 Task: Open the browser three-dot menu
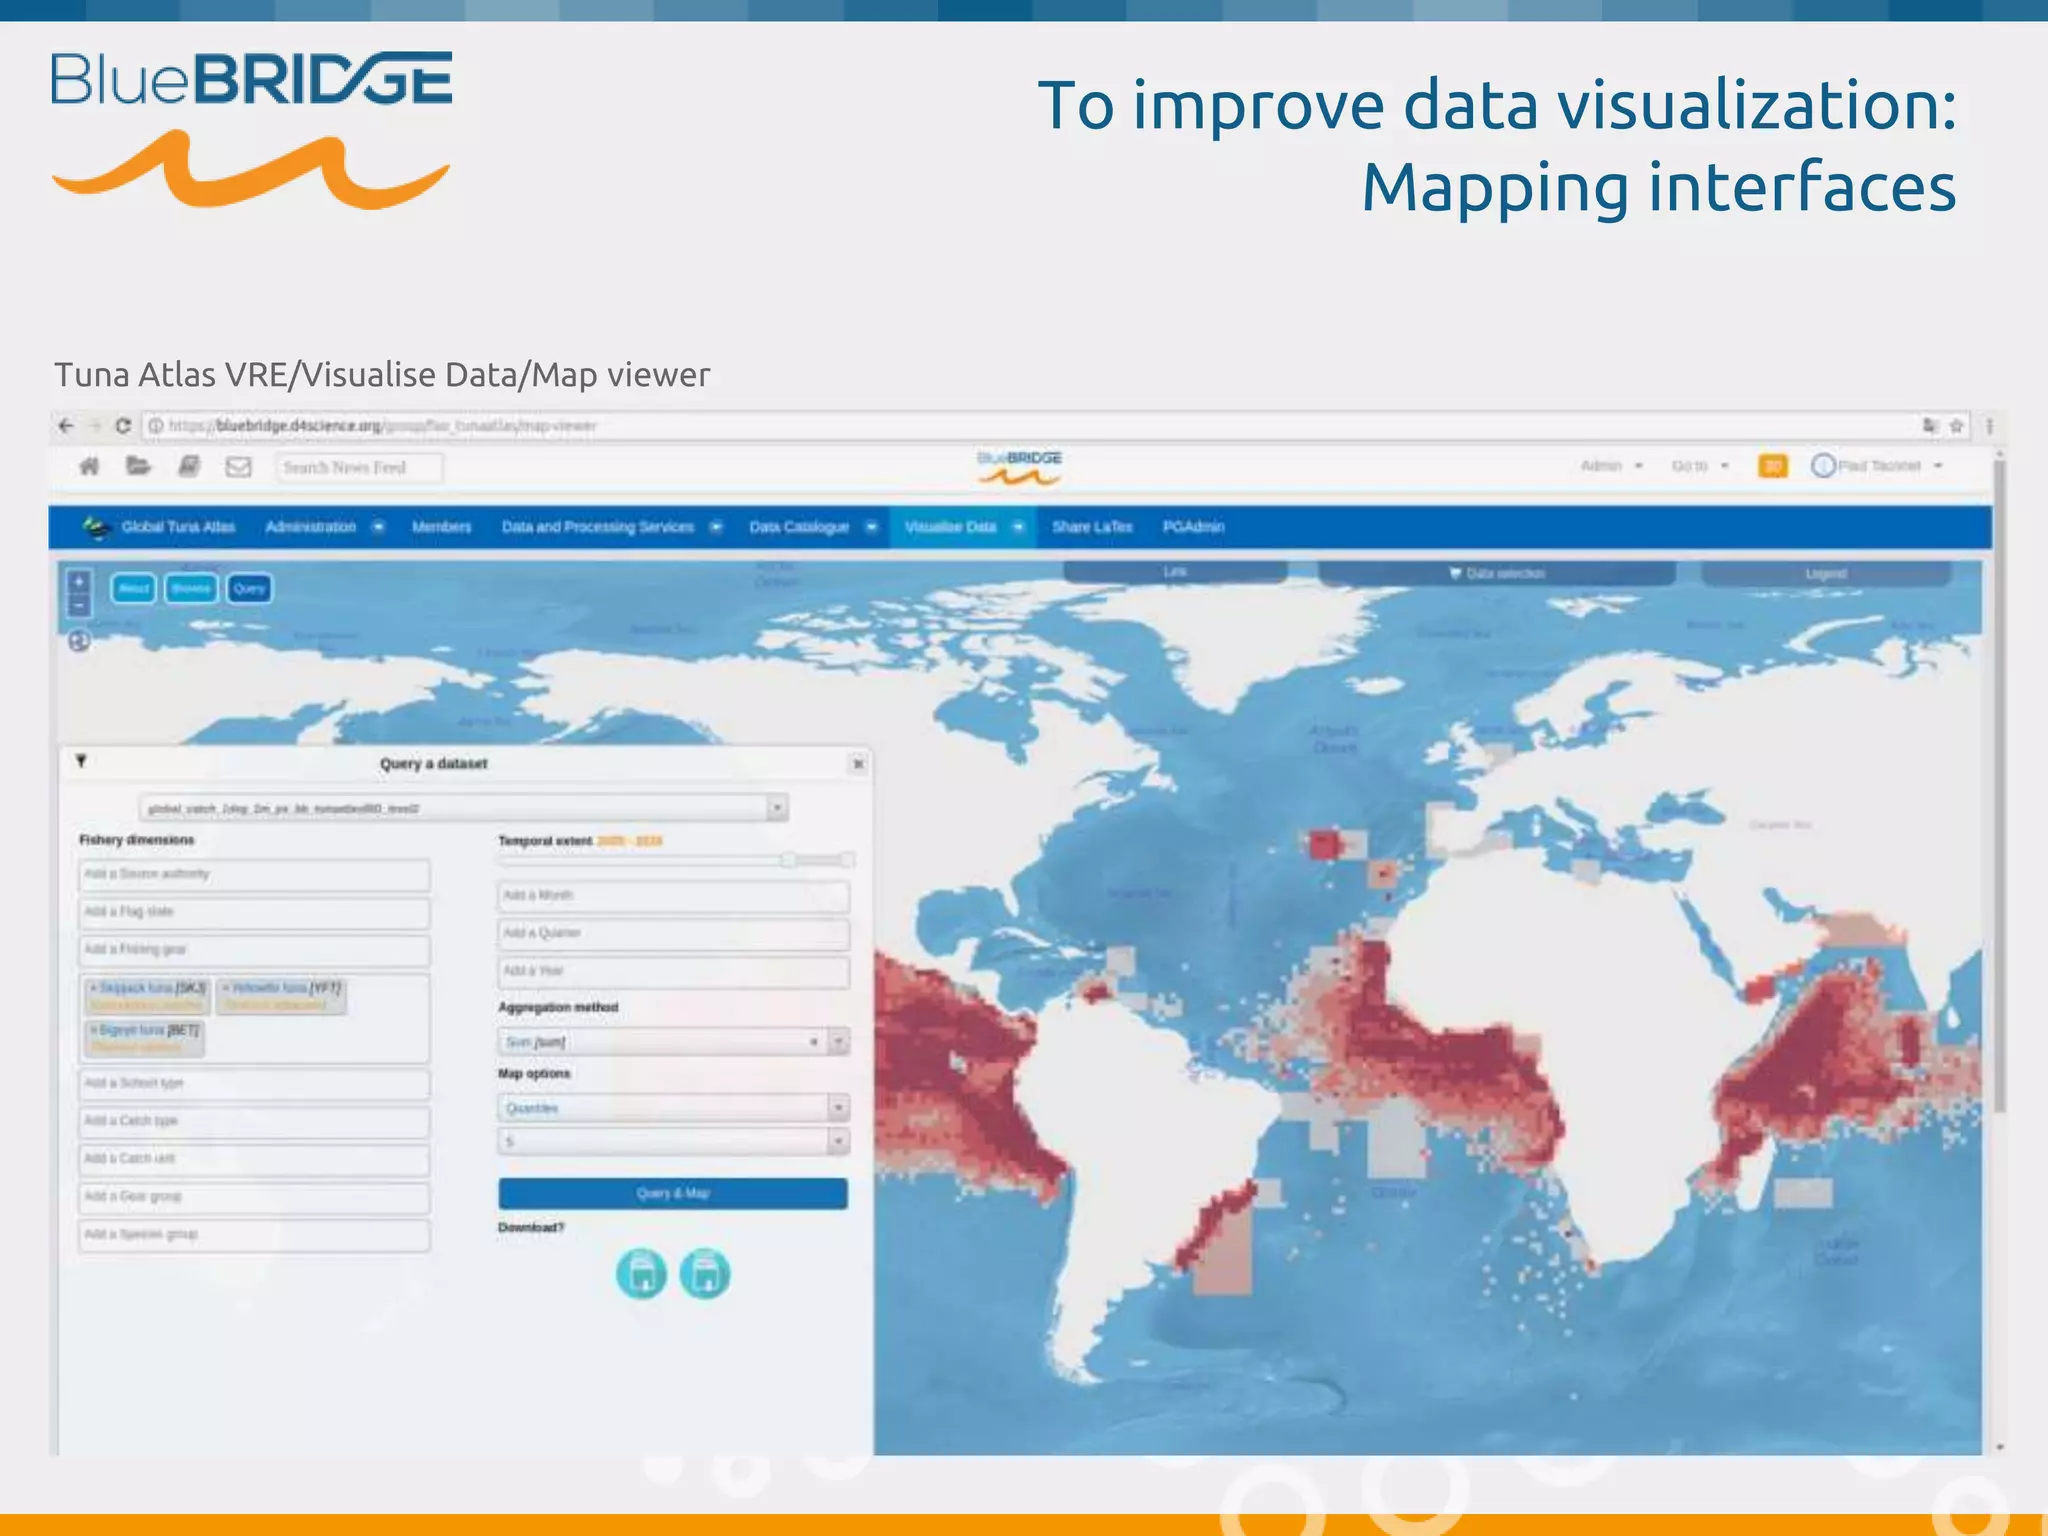pyautogui.click(x=1990, y=426)
